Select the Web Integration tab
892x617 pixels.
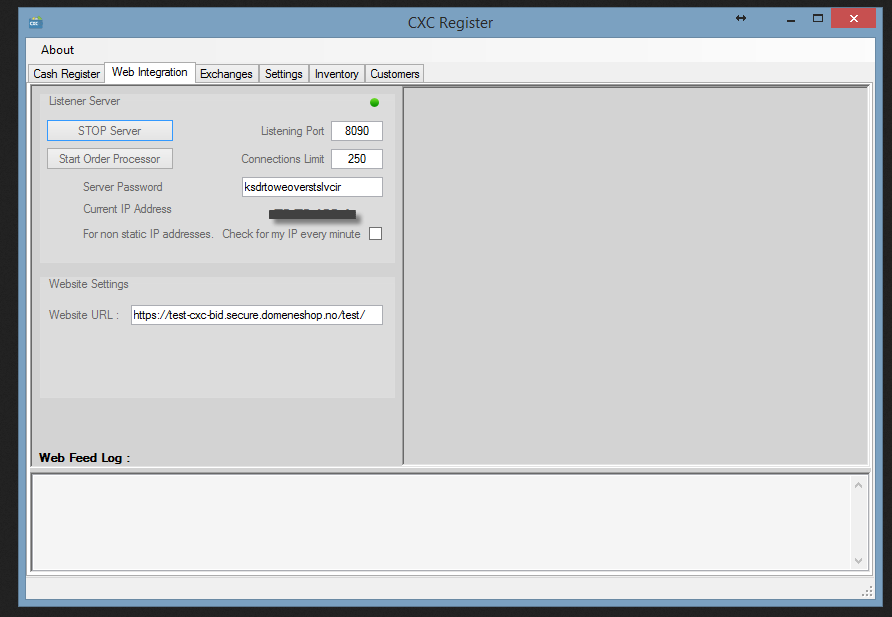tap(150, 72)
